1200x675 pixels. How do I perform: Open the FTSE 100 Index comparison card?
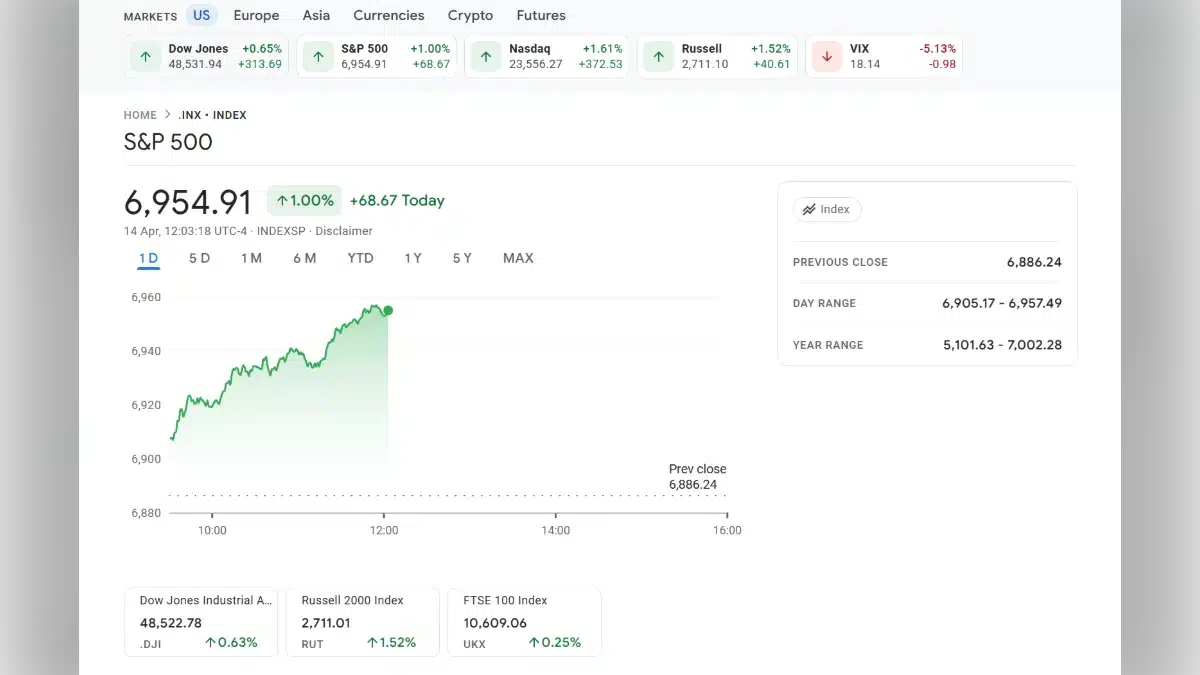point(524,621)
